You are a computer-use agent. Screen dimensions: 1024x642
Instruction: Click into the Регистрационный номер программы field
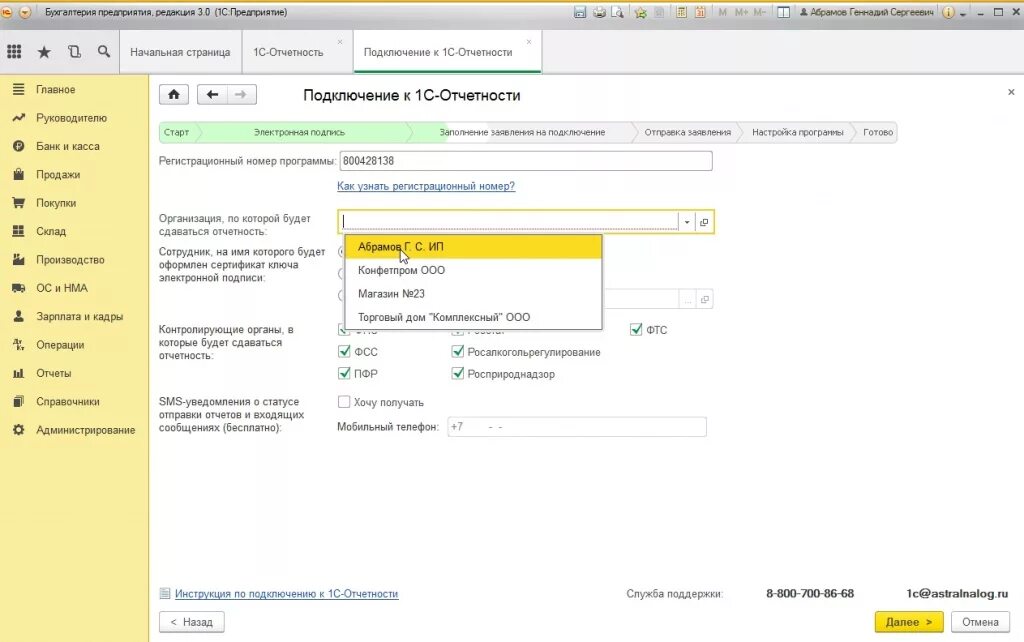point(526,161)
